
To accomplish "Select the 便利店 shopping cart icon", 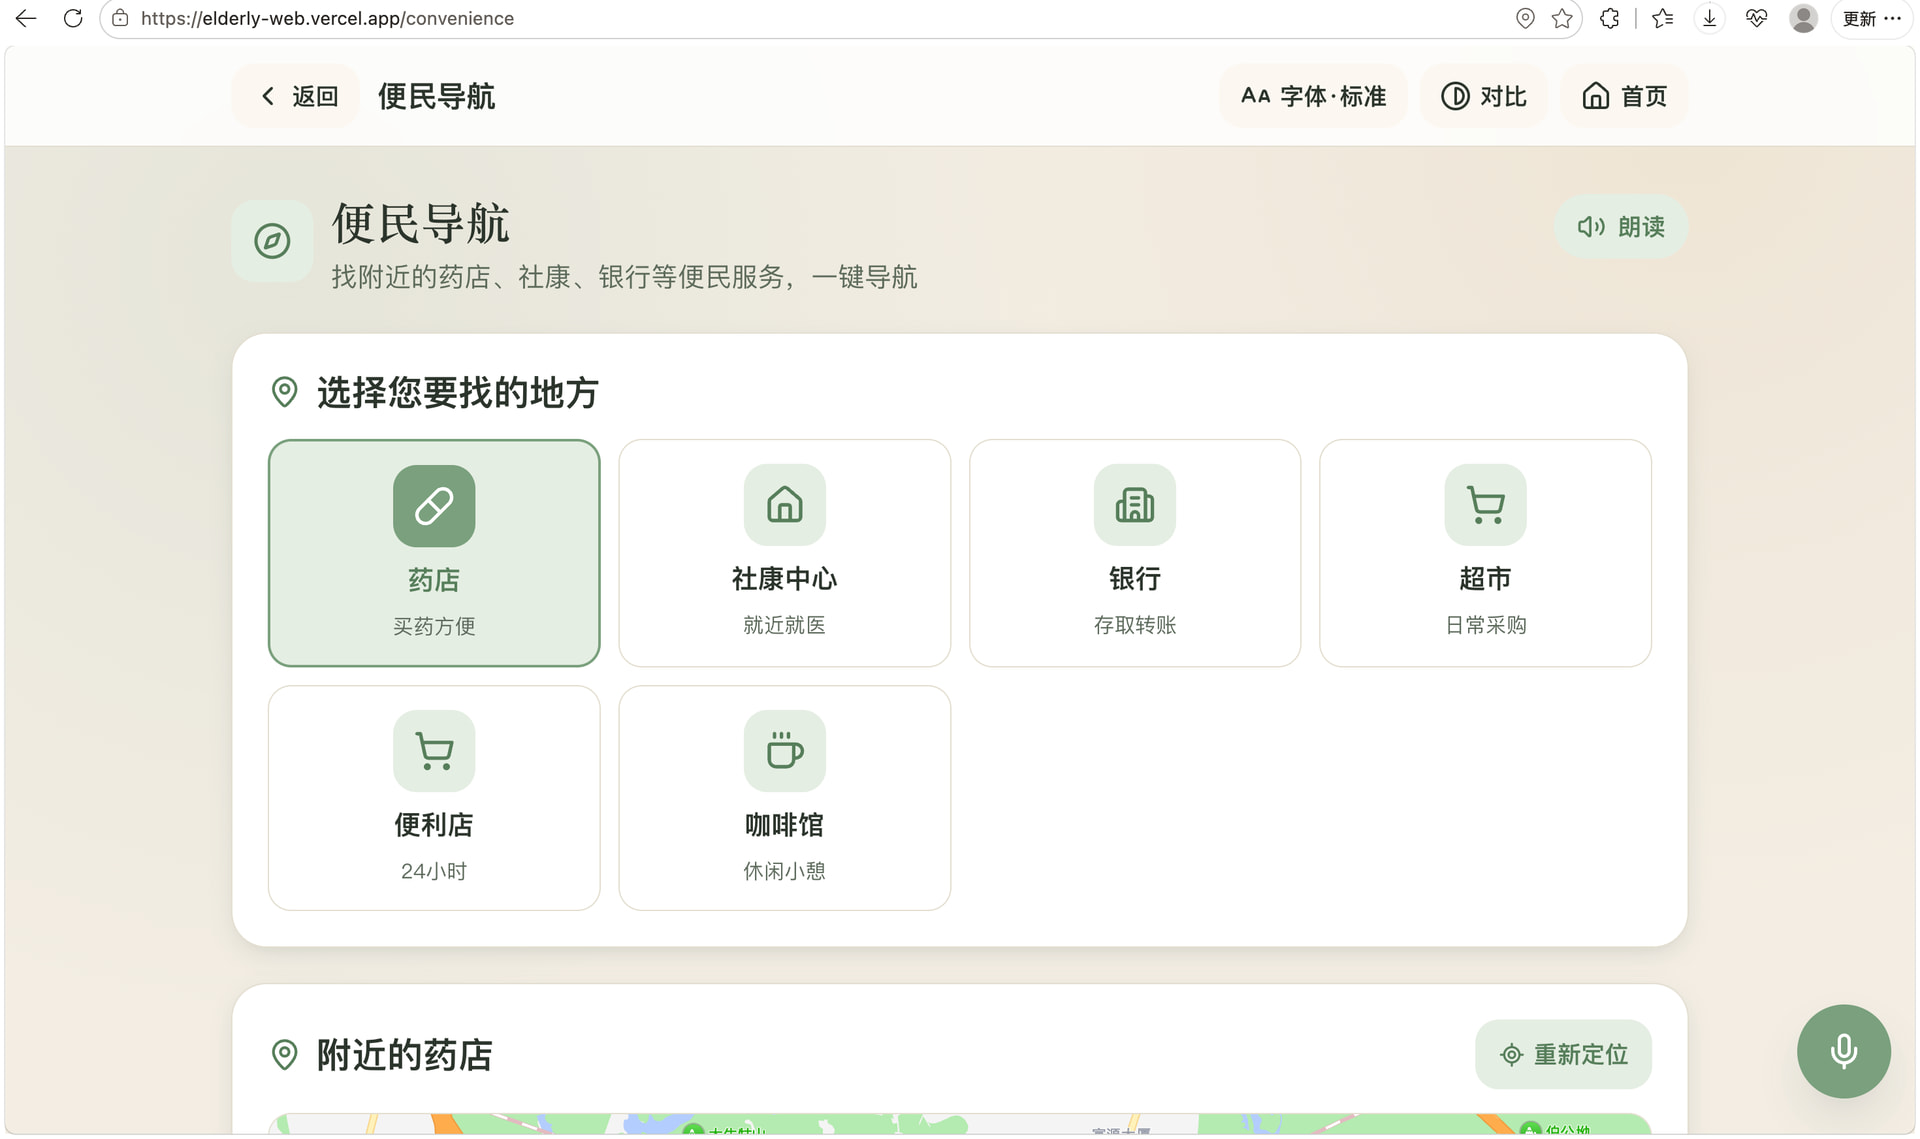I will [434, 751].
